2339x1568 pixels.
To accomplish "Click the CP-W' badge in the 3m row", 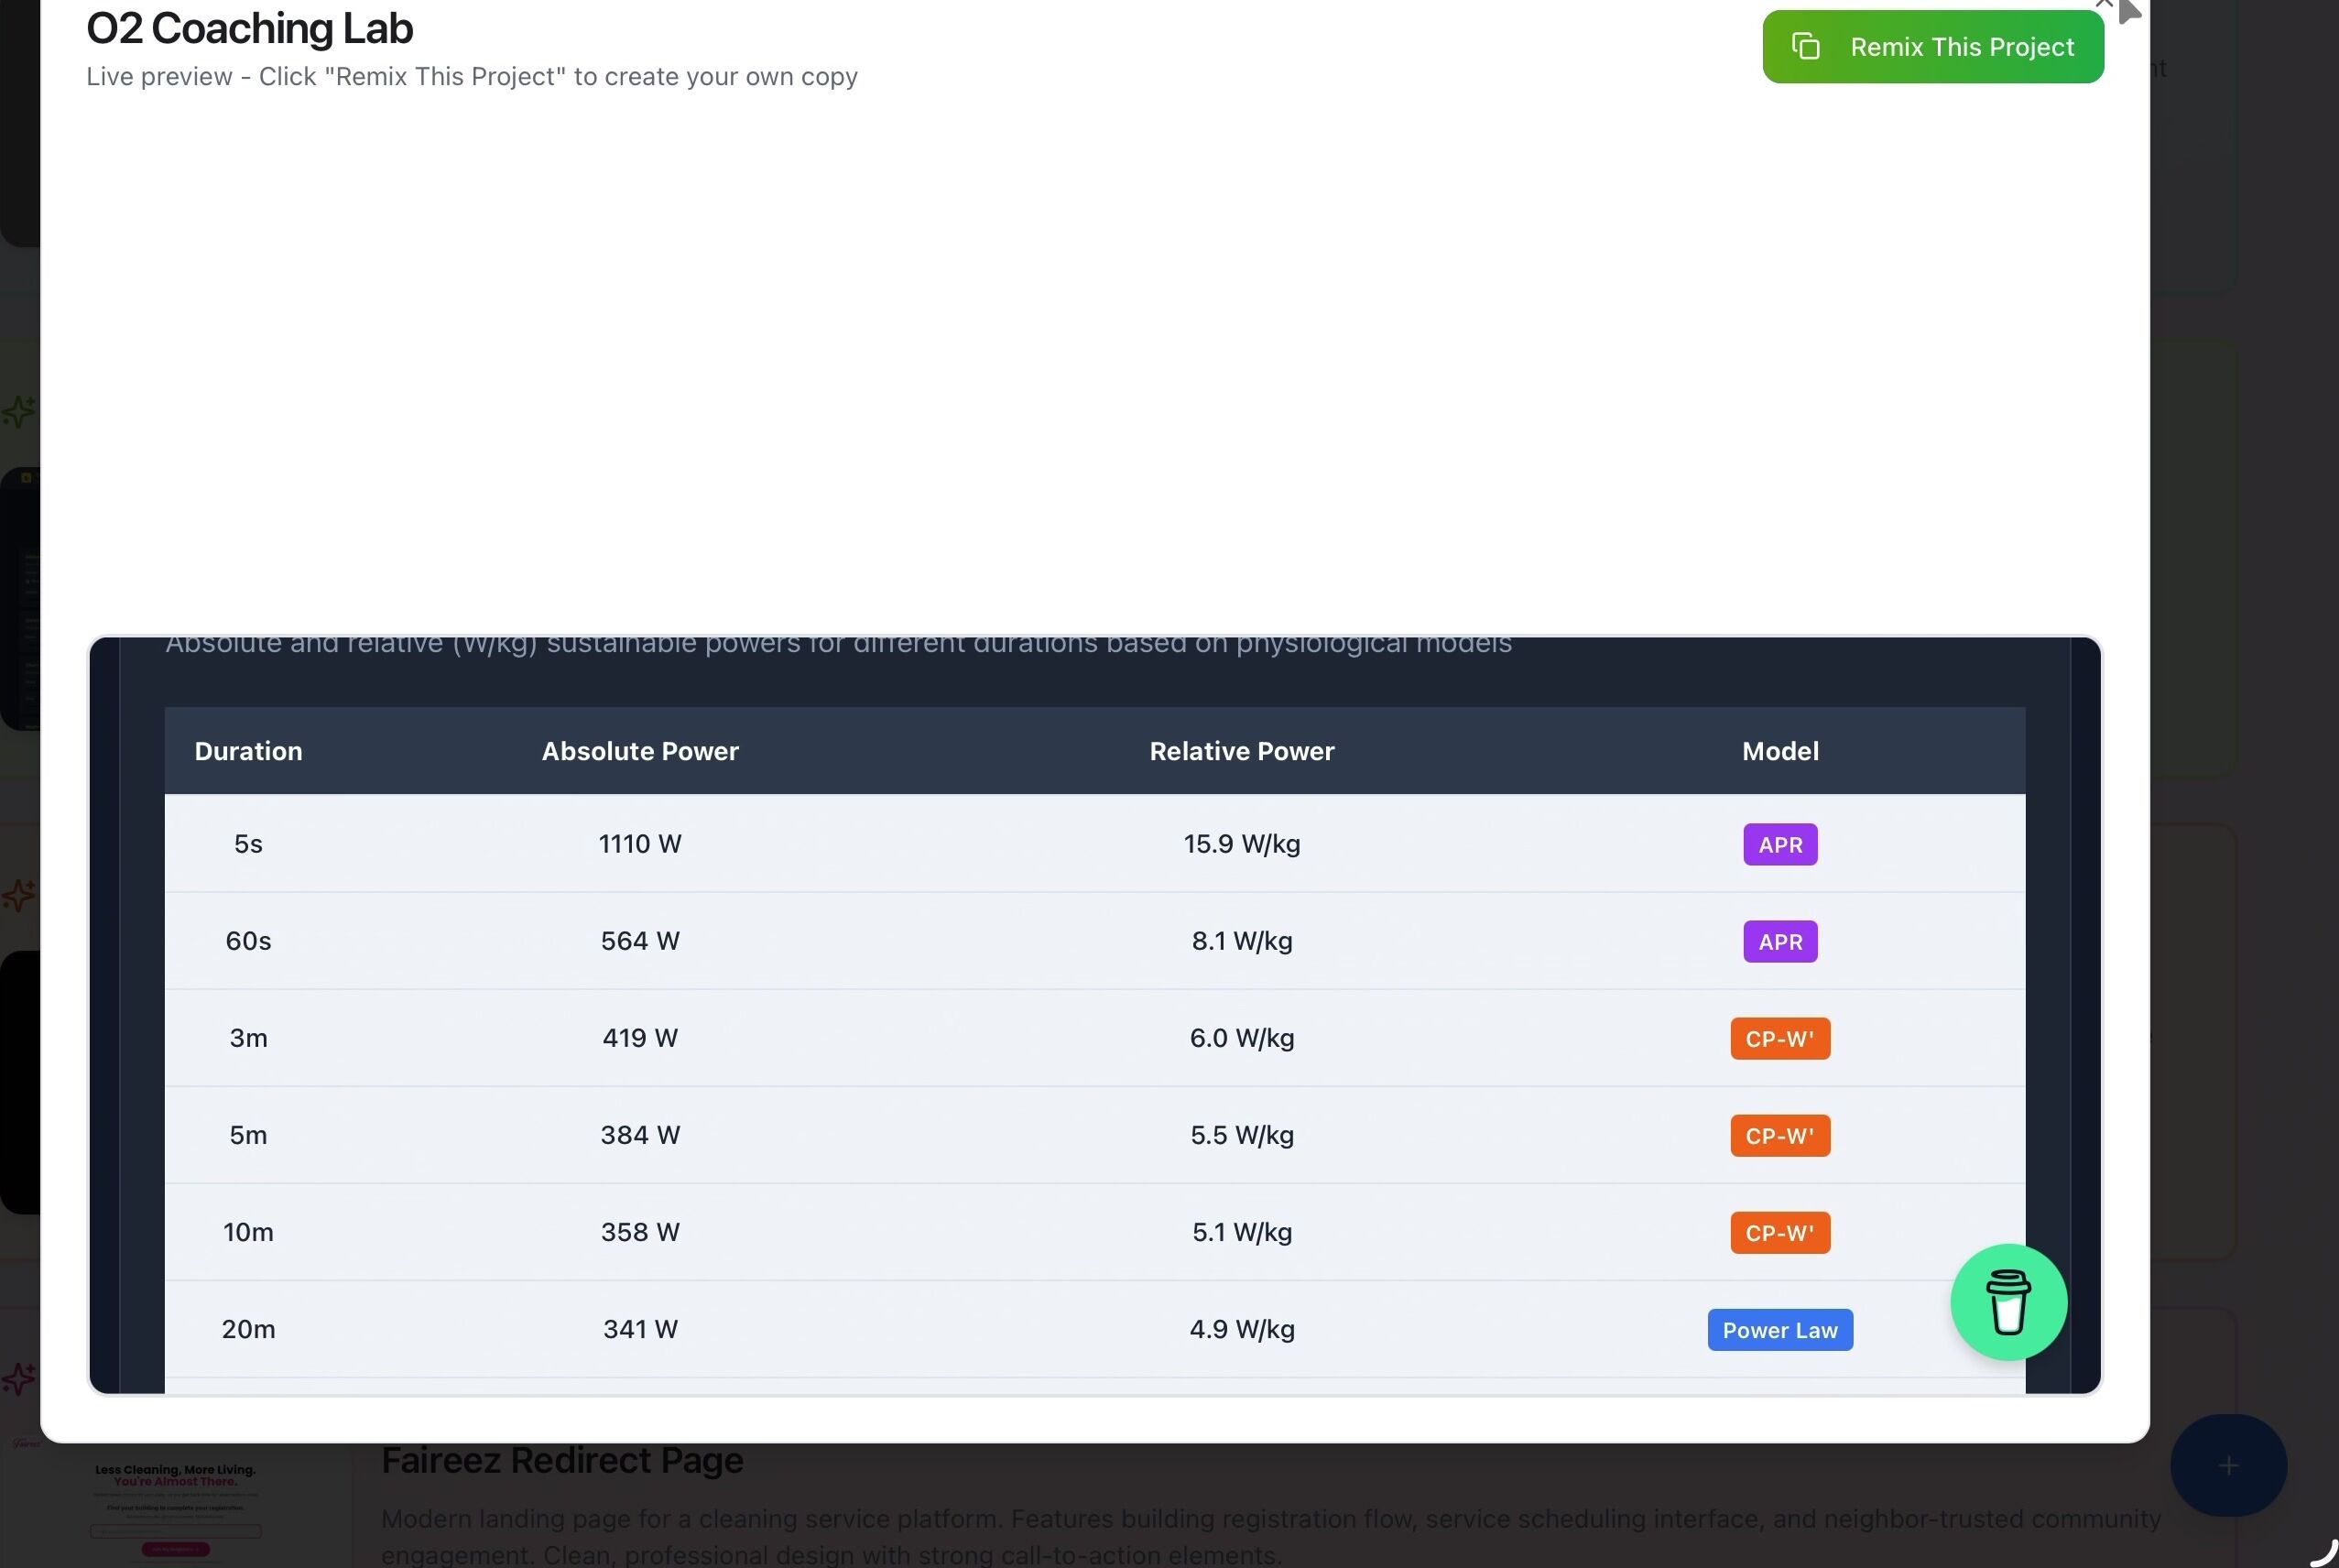I will (1779, 1038).
